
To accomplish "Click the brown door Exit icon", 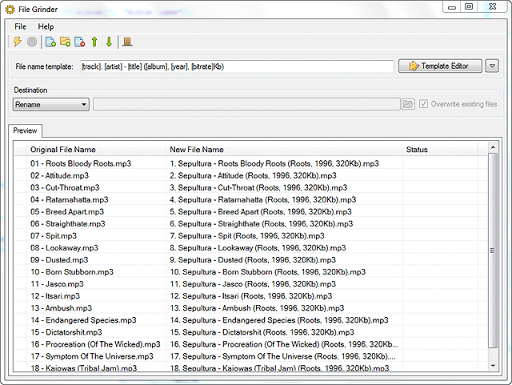I will 127,42.
